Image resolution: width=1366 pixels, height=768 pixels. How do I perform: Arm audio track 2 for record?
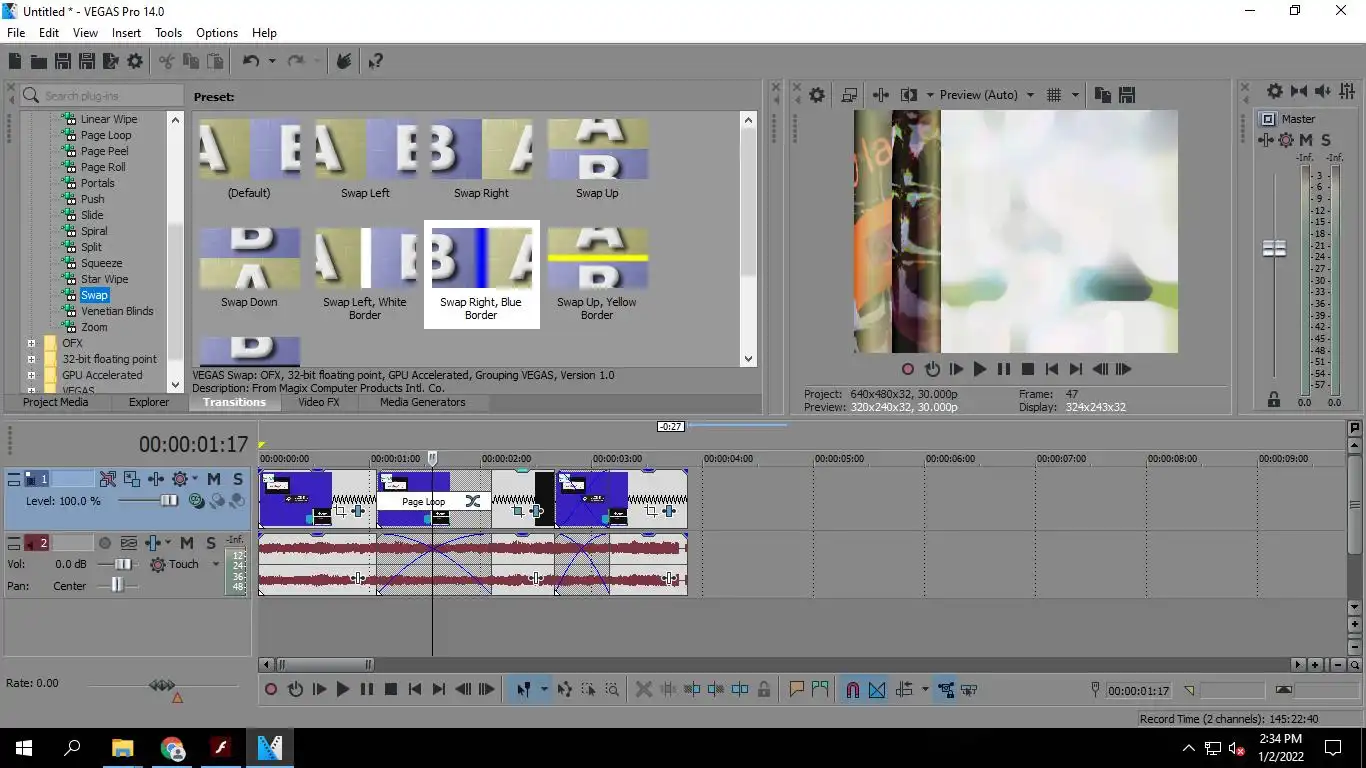tap(104, 543)
